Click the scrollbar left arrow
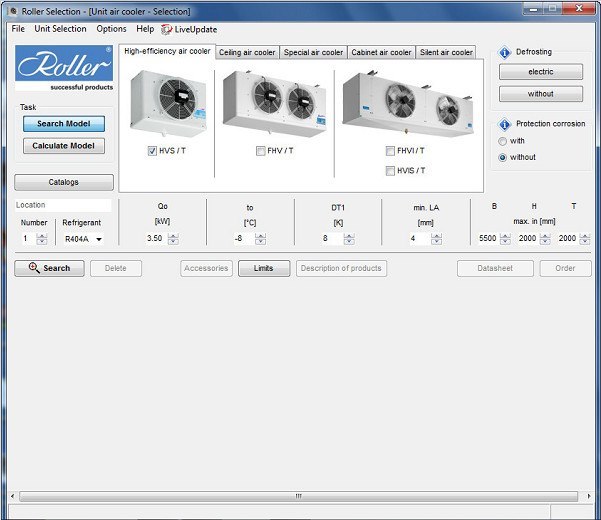 (x=13, y=496)
